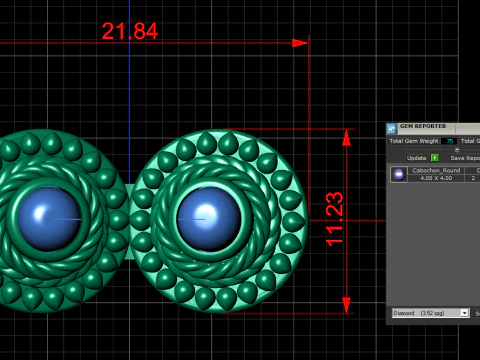This screenshot has height=360, width=480.
Task: Click the 21.84 width dimension text
Action: click(130, 31)
